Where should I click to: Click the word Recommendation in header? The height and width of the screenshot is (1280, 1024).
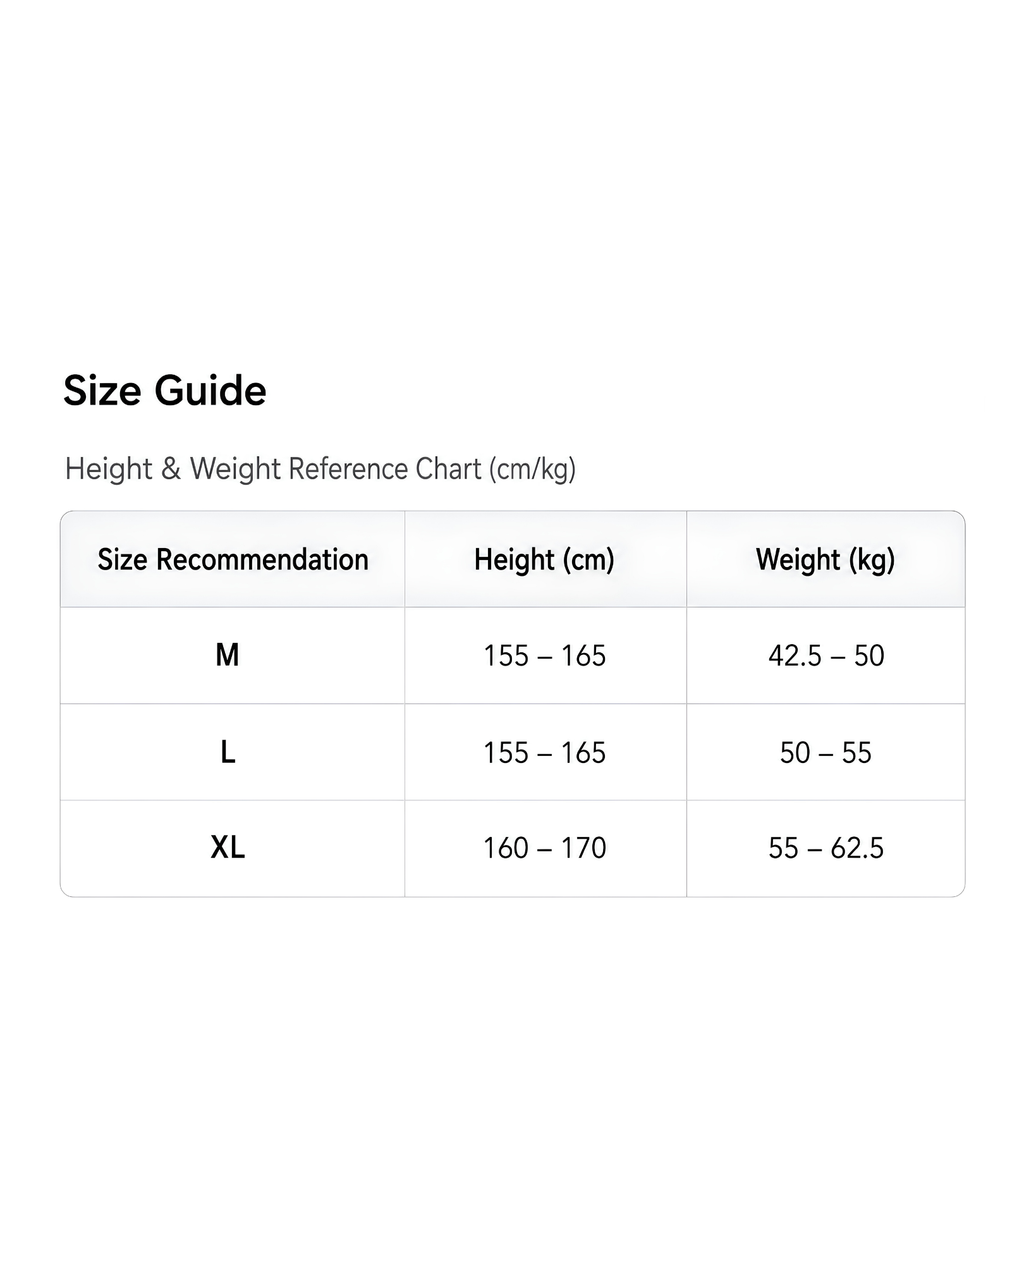262,559
